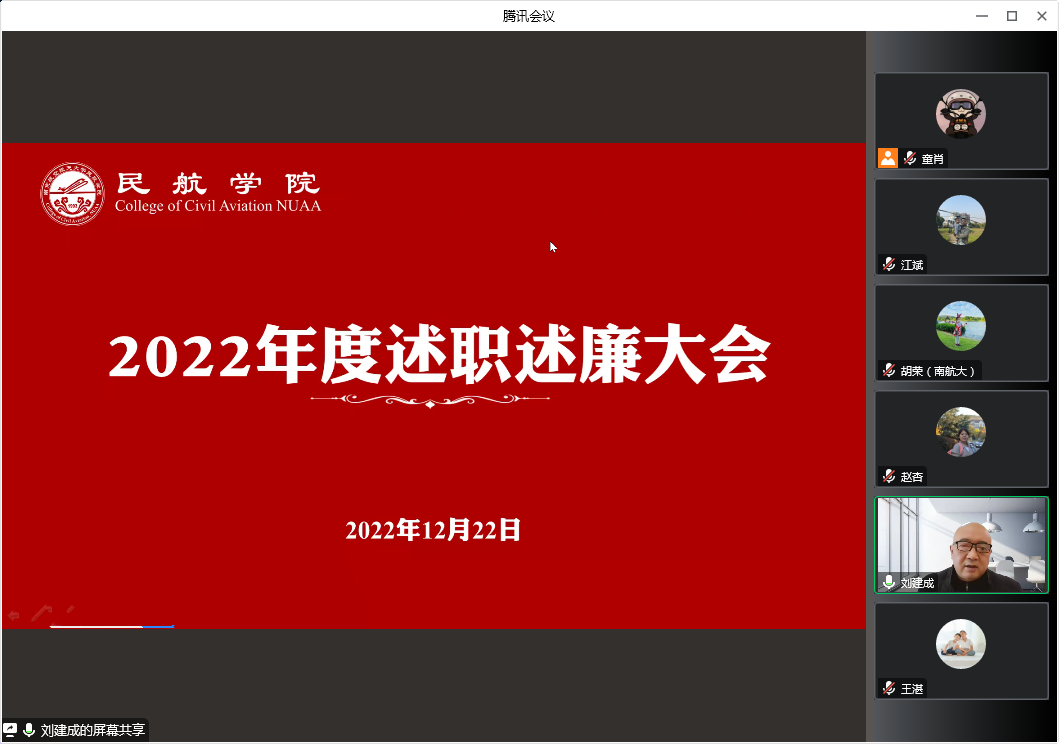The width and height of the screenshot is (1059, 744).
Task: Click the screen share icon at bottom left
Action: coord(10,730)
